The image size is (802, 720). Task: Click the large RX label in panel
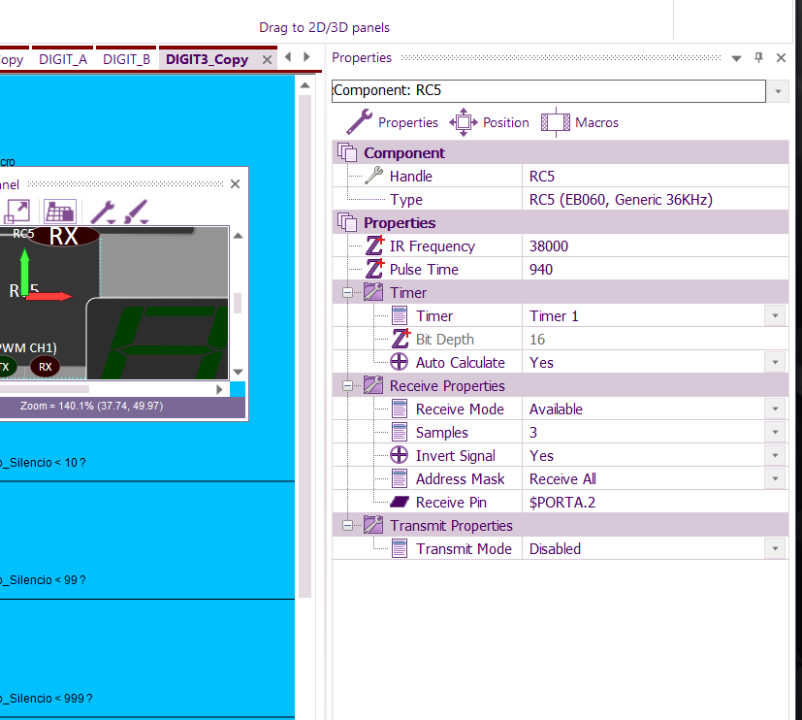(x=63, y=237)
